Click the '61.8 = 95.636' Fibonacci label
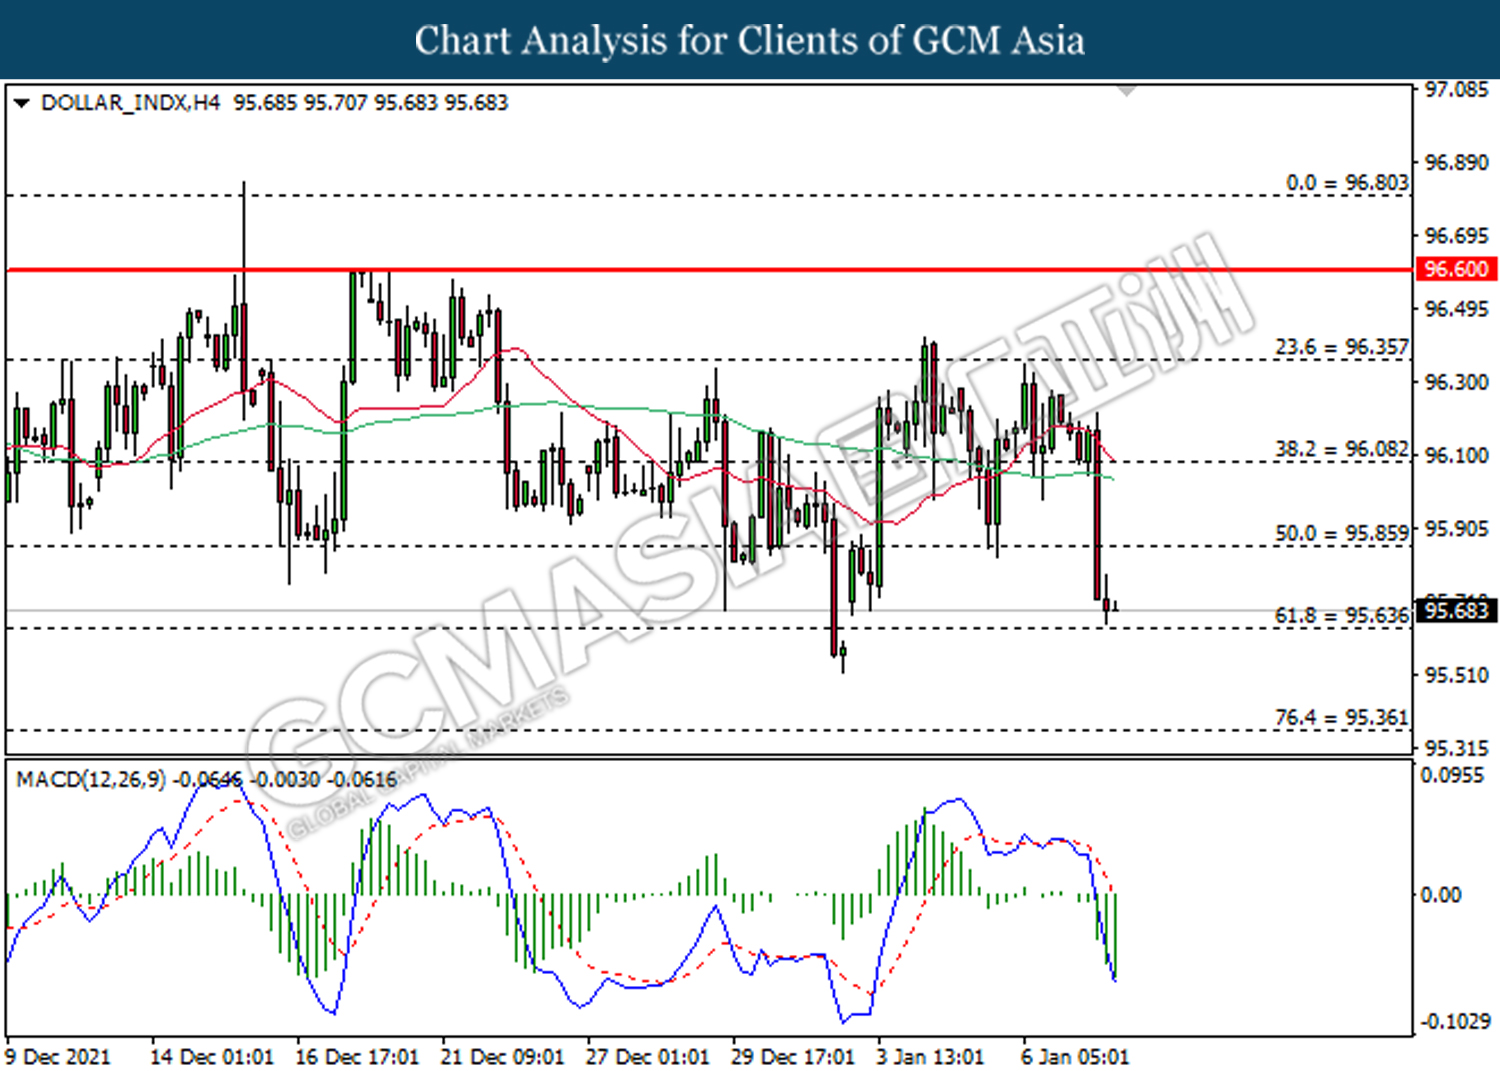Screen dimensions: 1500x1071 (x=1342, y=616)
